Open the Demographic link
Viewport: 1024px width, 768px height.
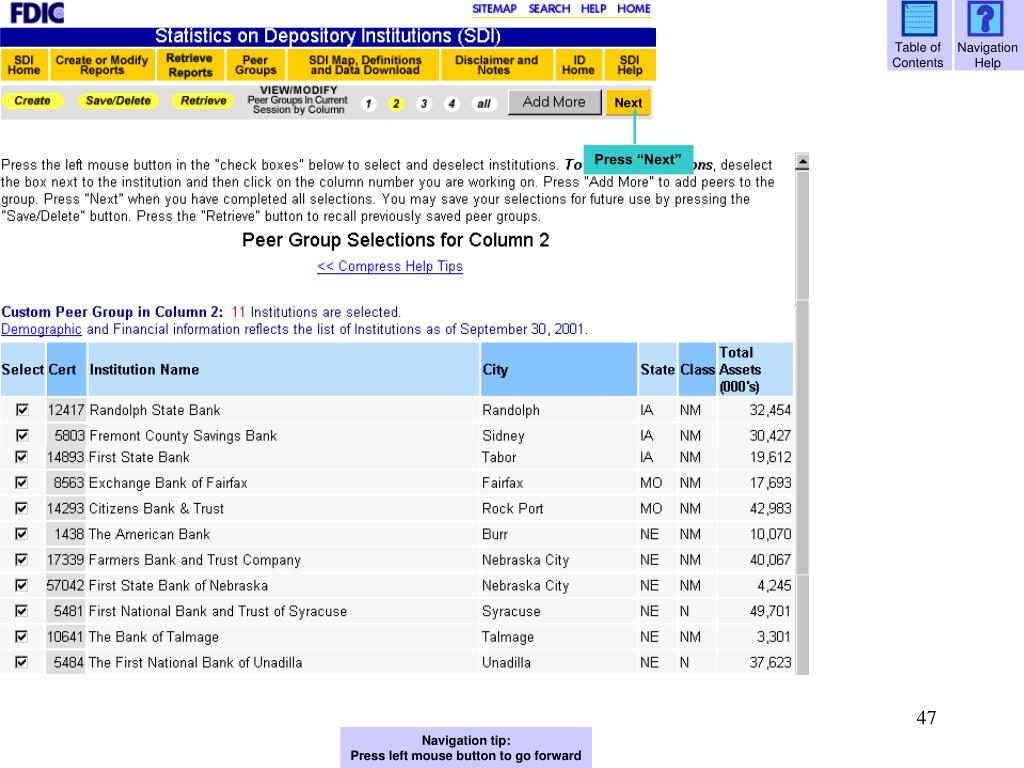pos(41,329)
